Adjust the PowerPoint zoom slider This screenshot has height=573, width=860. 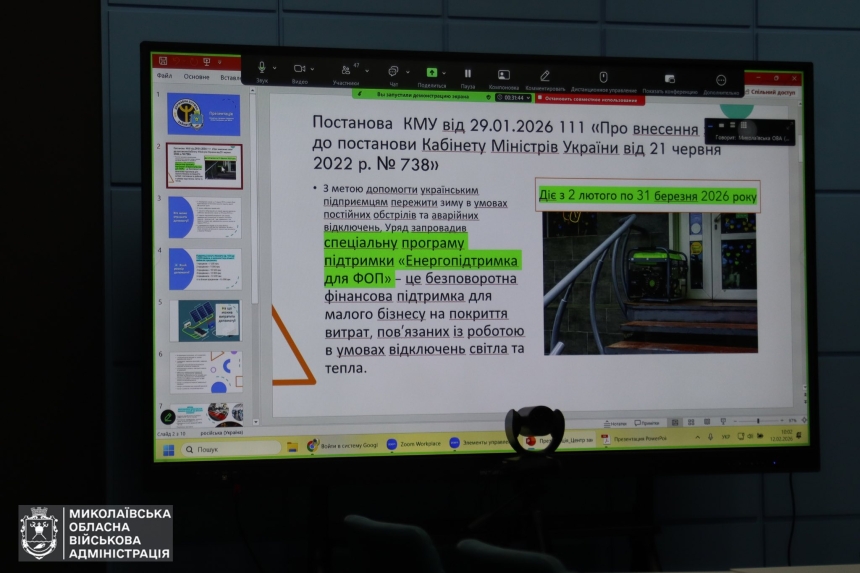coord(757,422)
